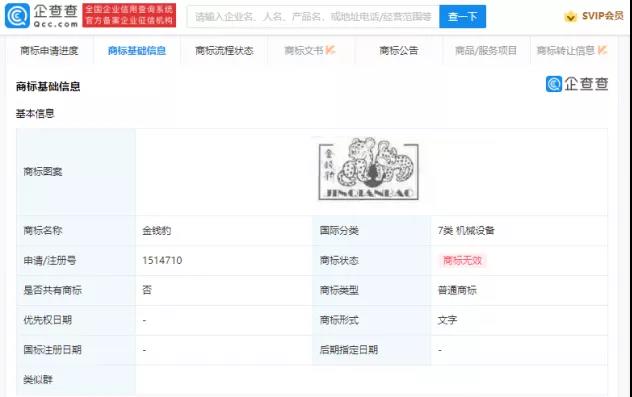Click the SVIP crown badge icon
632x397 pixels.
[x=571, y=17]
